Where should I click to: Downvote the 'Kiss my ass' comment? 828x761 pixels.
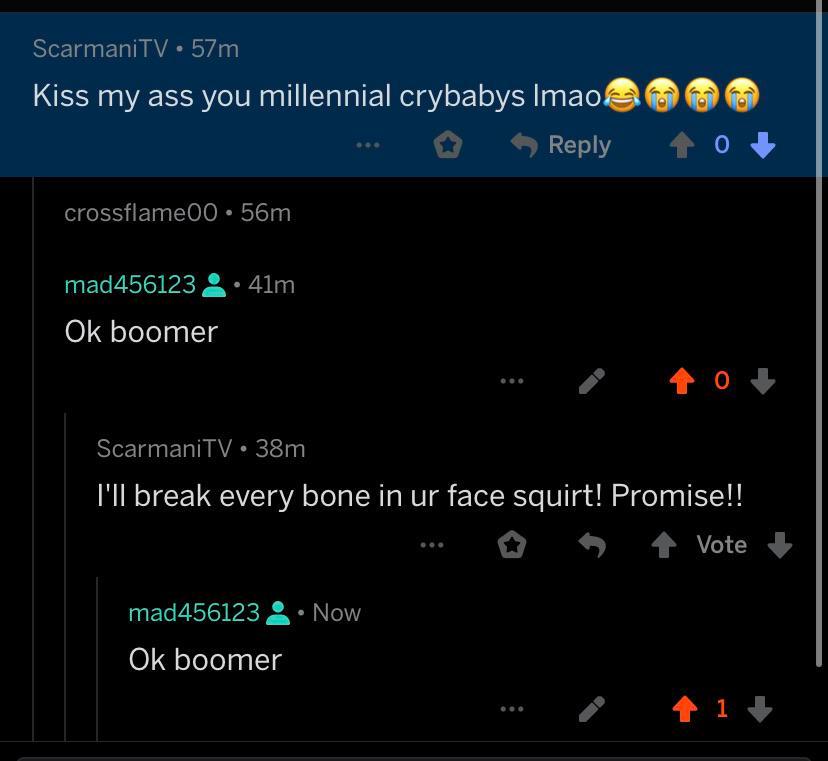(x=763, y=144)
